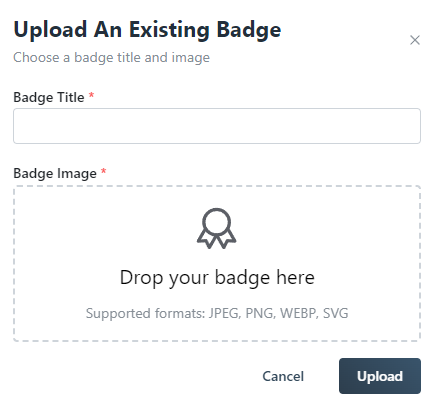434x418 pixels.
Task: Dismiss the modal with the X icon
Action: click(415, 40)
